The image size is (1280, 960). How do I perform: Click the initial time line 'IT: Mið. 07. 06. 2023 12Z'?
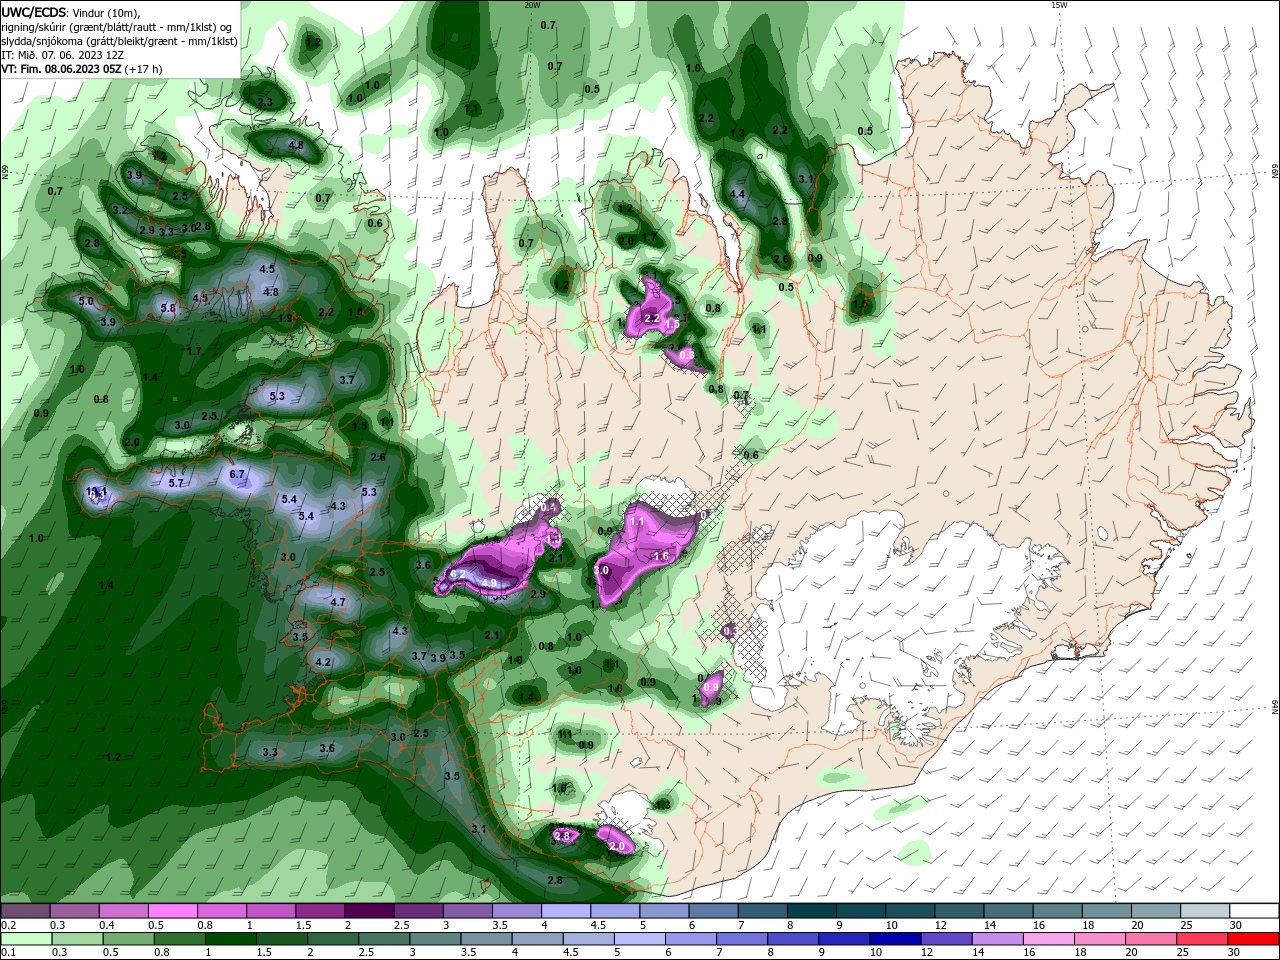(x=62, y=55)
